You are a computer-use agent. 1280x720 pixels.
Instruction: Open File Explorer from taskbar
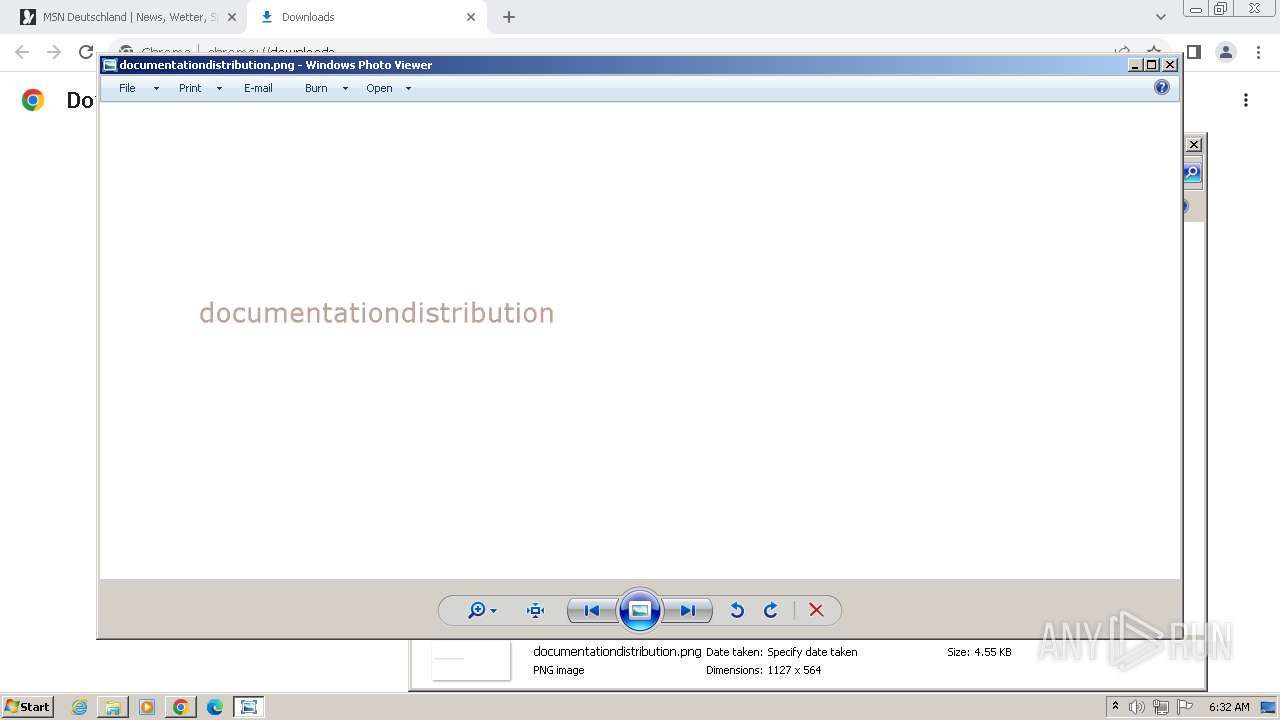(113, 707)
